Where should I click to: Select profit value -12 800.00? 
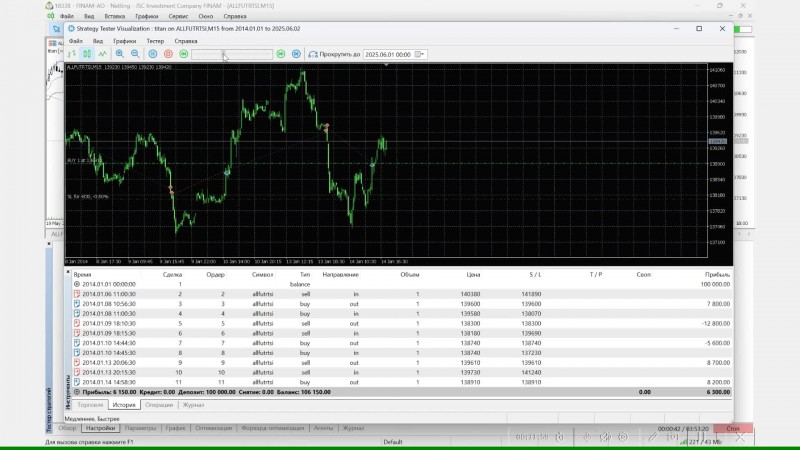pos(717,323)
